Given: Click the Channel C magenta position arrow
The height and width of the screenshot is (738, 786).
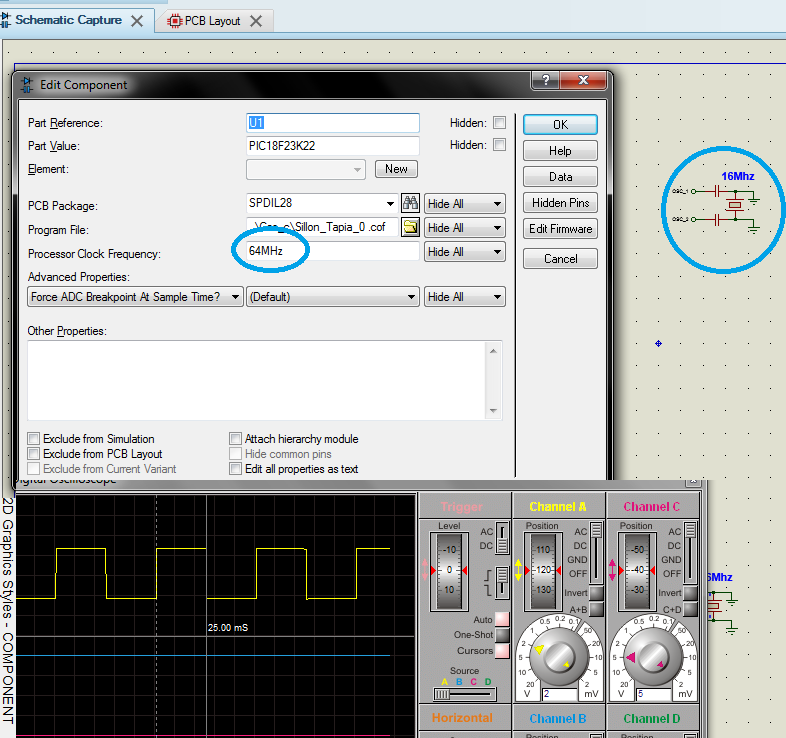Looking at the screenshot, I should tap(613, 571).
